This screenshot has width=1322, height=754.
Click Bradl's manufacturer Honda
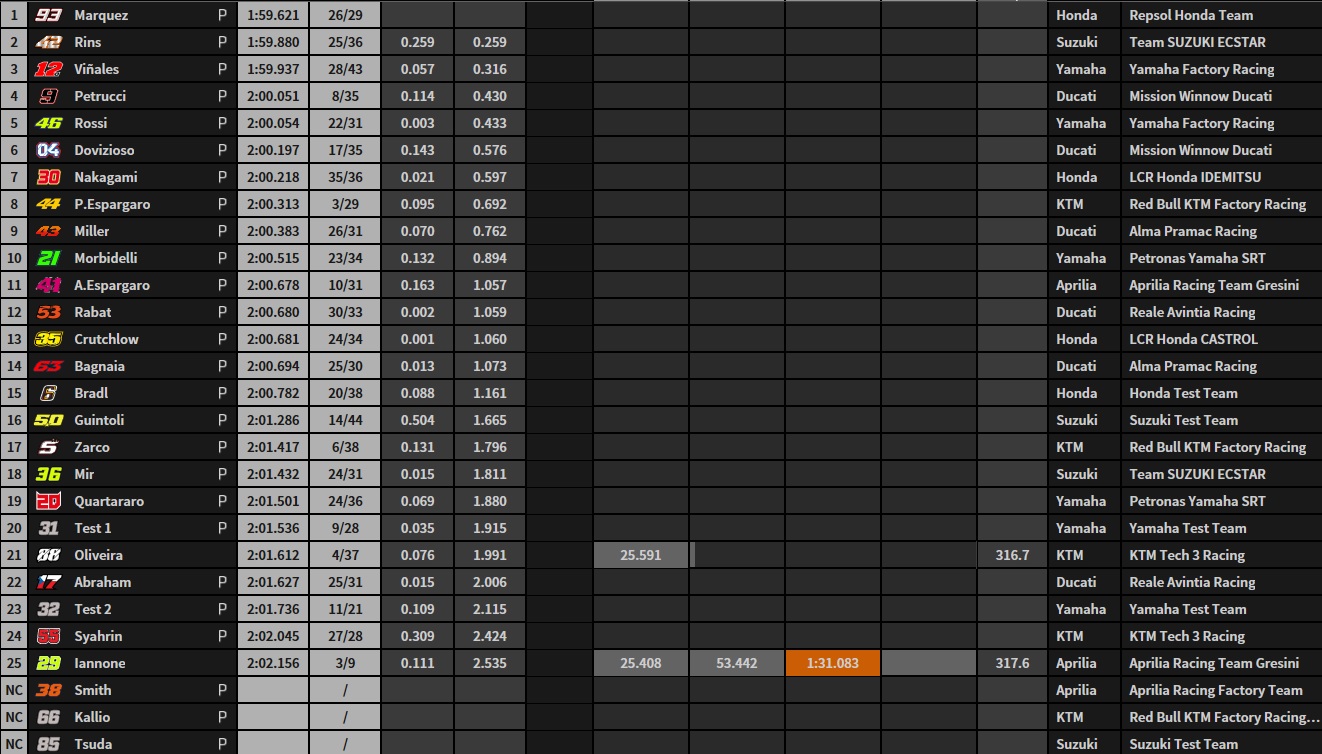pos(1076,393)
